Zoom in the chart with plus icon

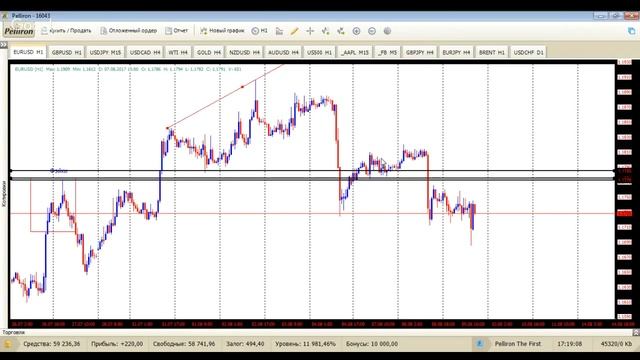click(356, 31)
